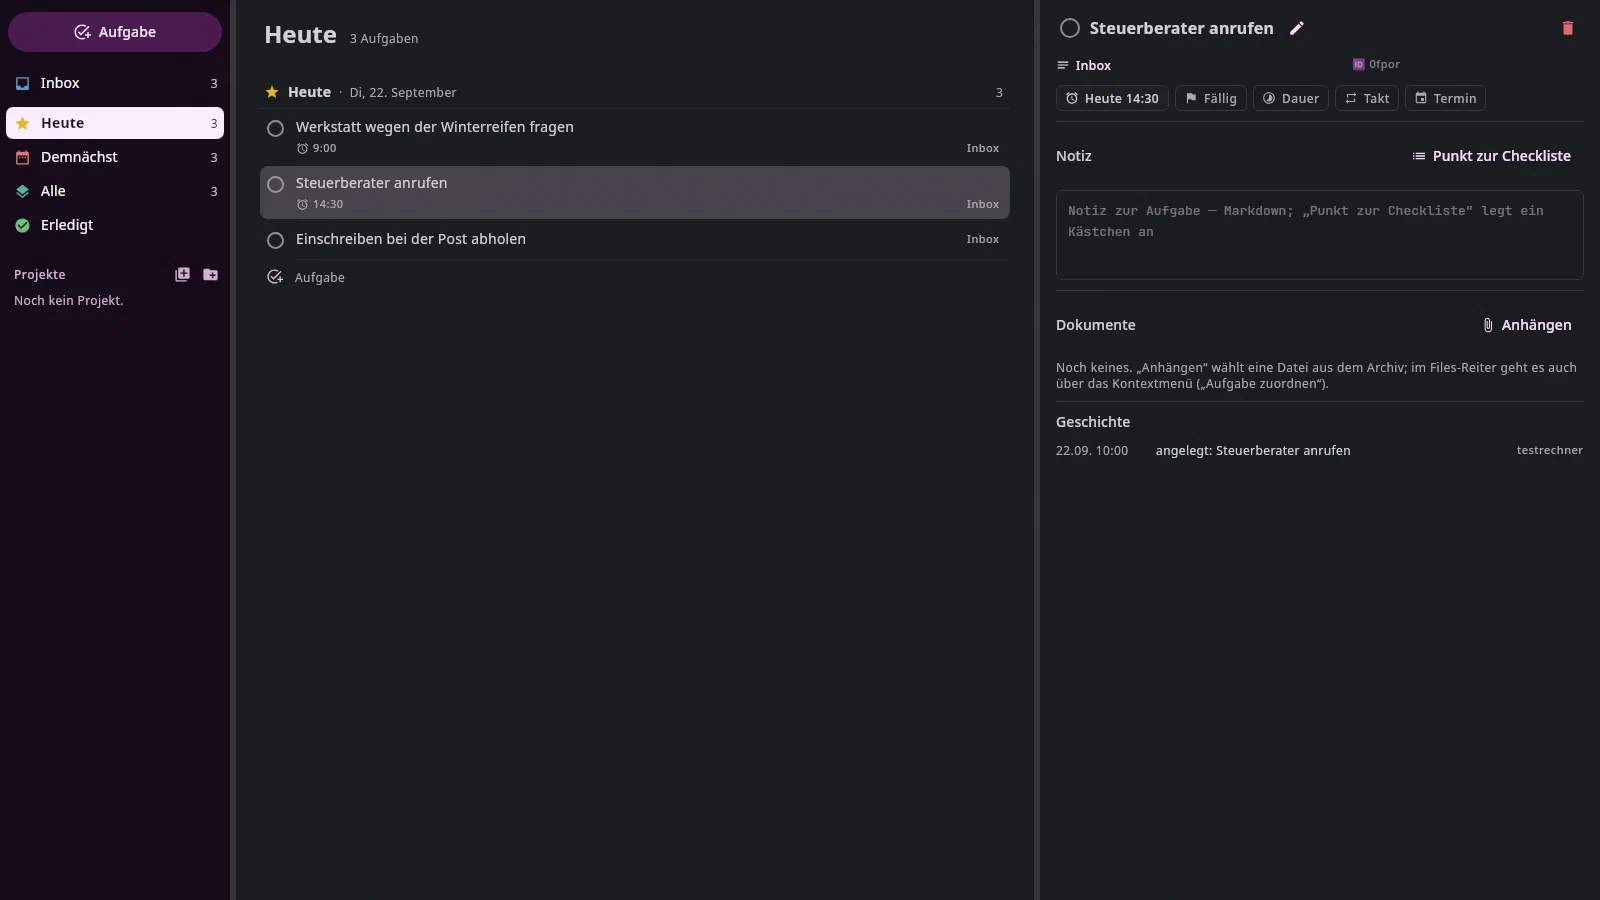This screenshot has height=900, width=1600.
Task: Click 'Di, 22. September' date text
Action: (x=403, y=92)
